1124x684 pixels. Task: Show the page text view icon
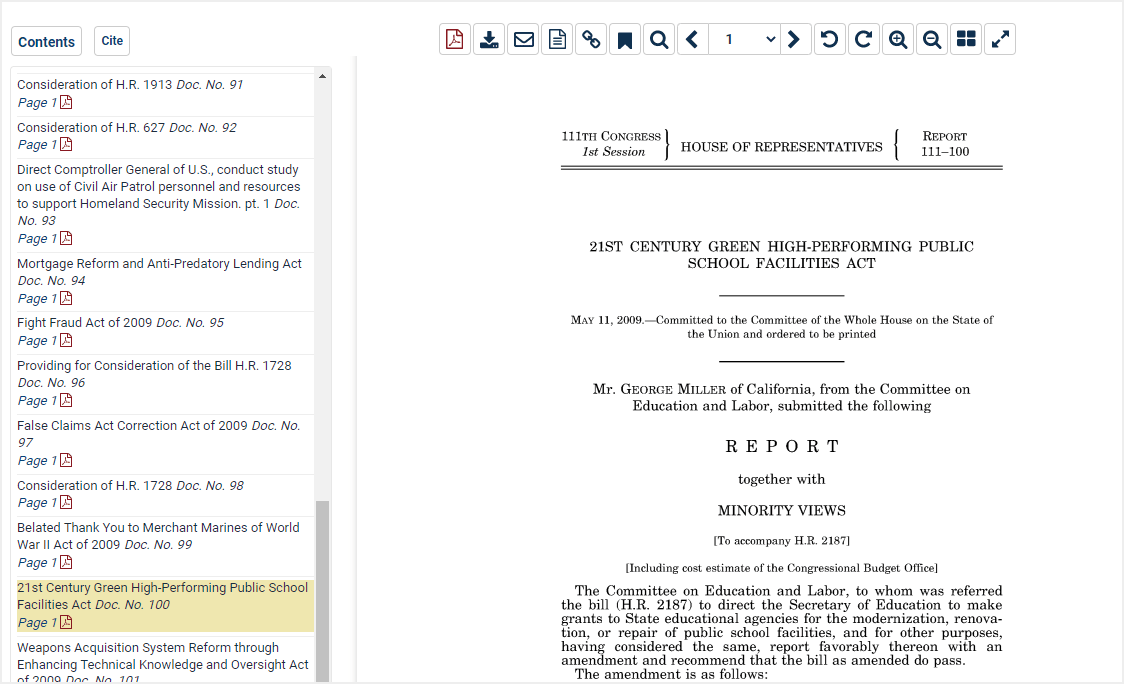(557, 40)
